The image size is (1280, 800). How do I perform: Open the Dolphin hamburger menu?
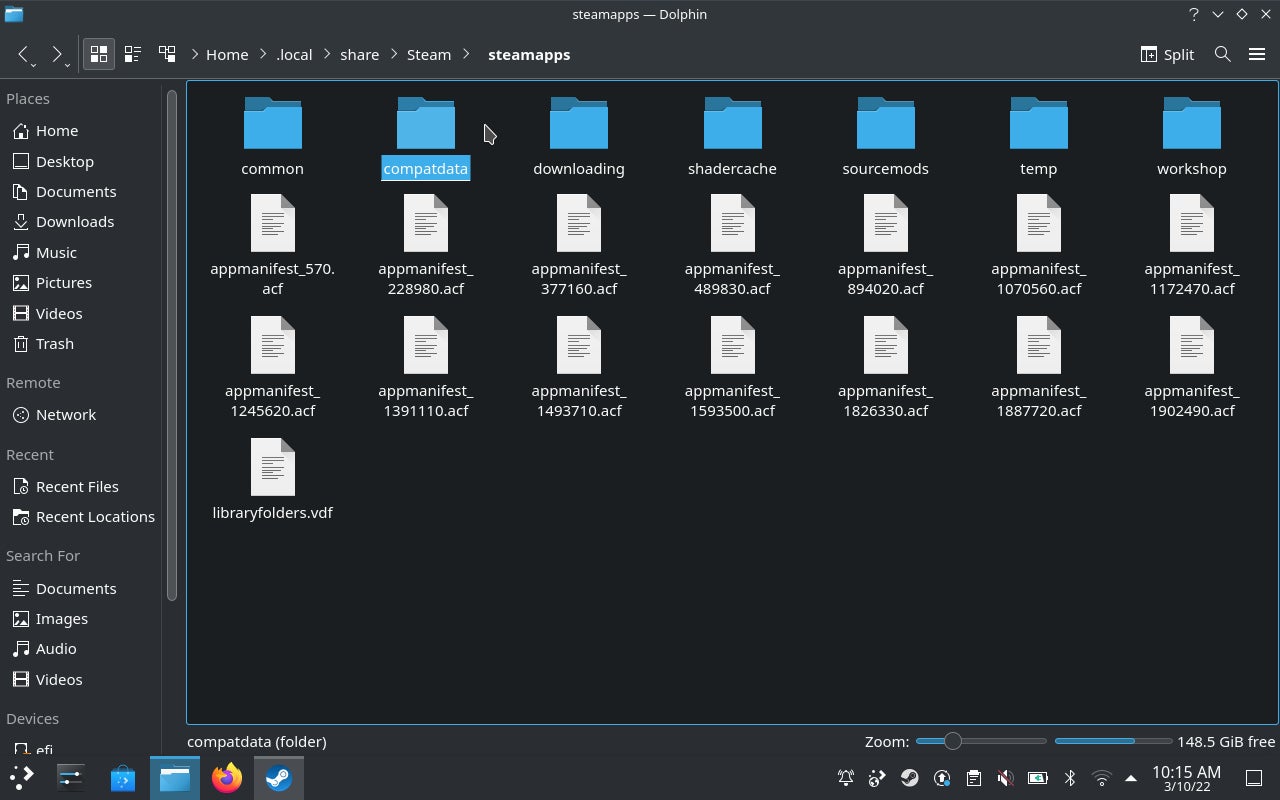click(1257, 54)
